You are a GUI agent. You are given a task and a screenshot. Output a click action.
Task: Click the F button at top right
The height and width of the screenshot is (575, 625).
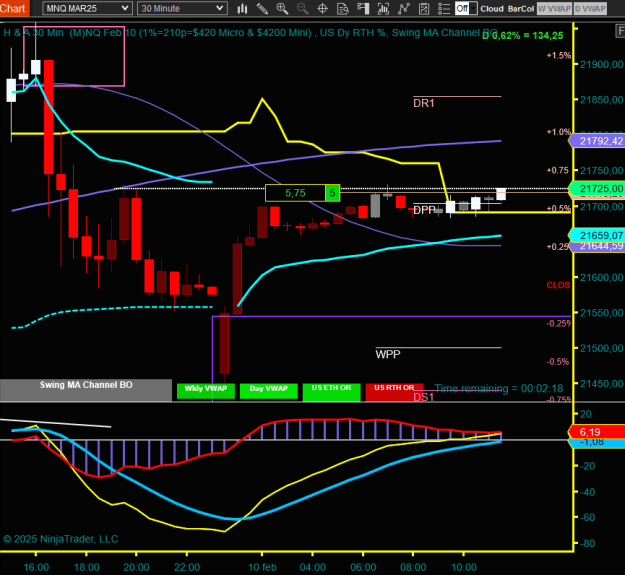pyautogui.click(x=621, y=31)
